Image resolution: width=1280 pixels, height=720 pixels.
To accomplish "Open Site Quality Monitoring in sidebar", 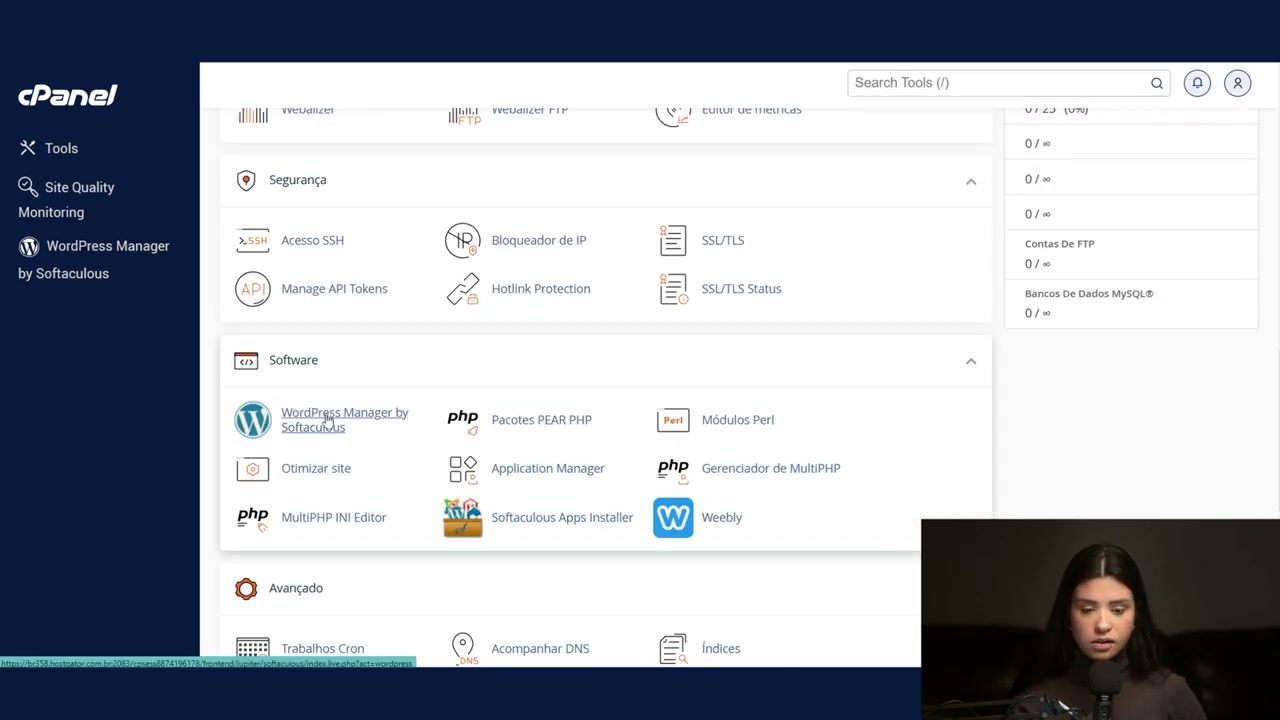I will click(x=66, y=199).
